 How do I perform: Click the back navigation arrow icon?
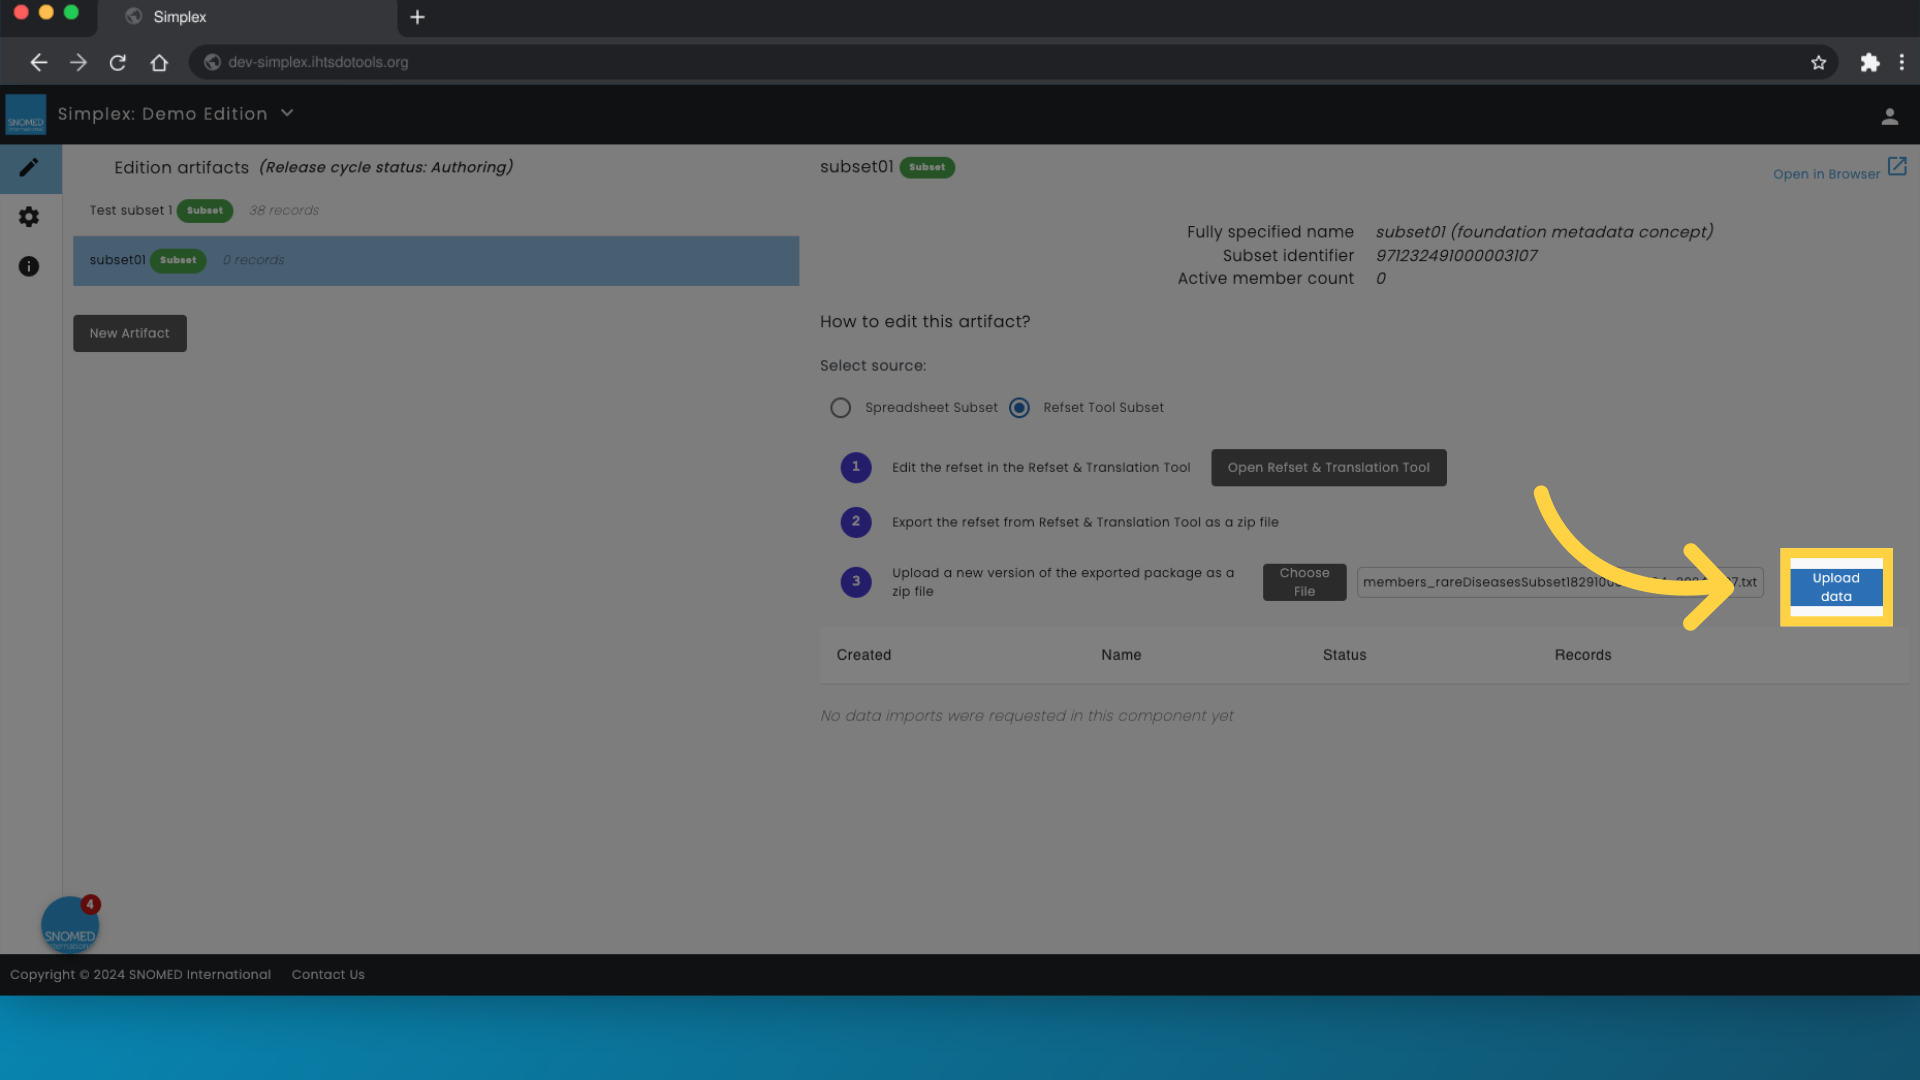point(36,62)
